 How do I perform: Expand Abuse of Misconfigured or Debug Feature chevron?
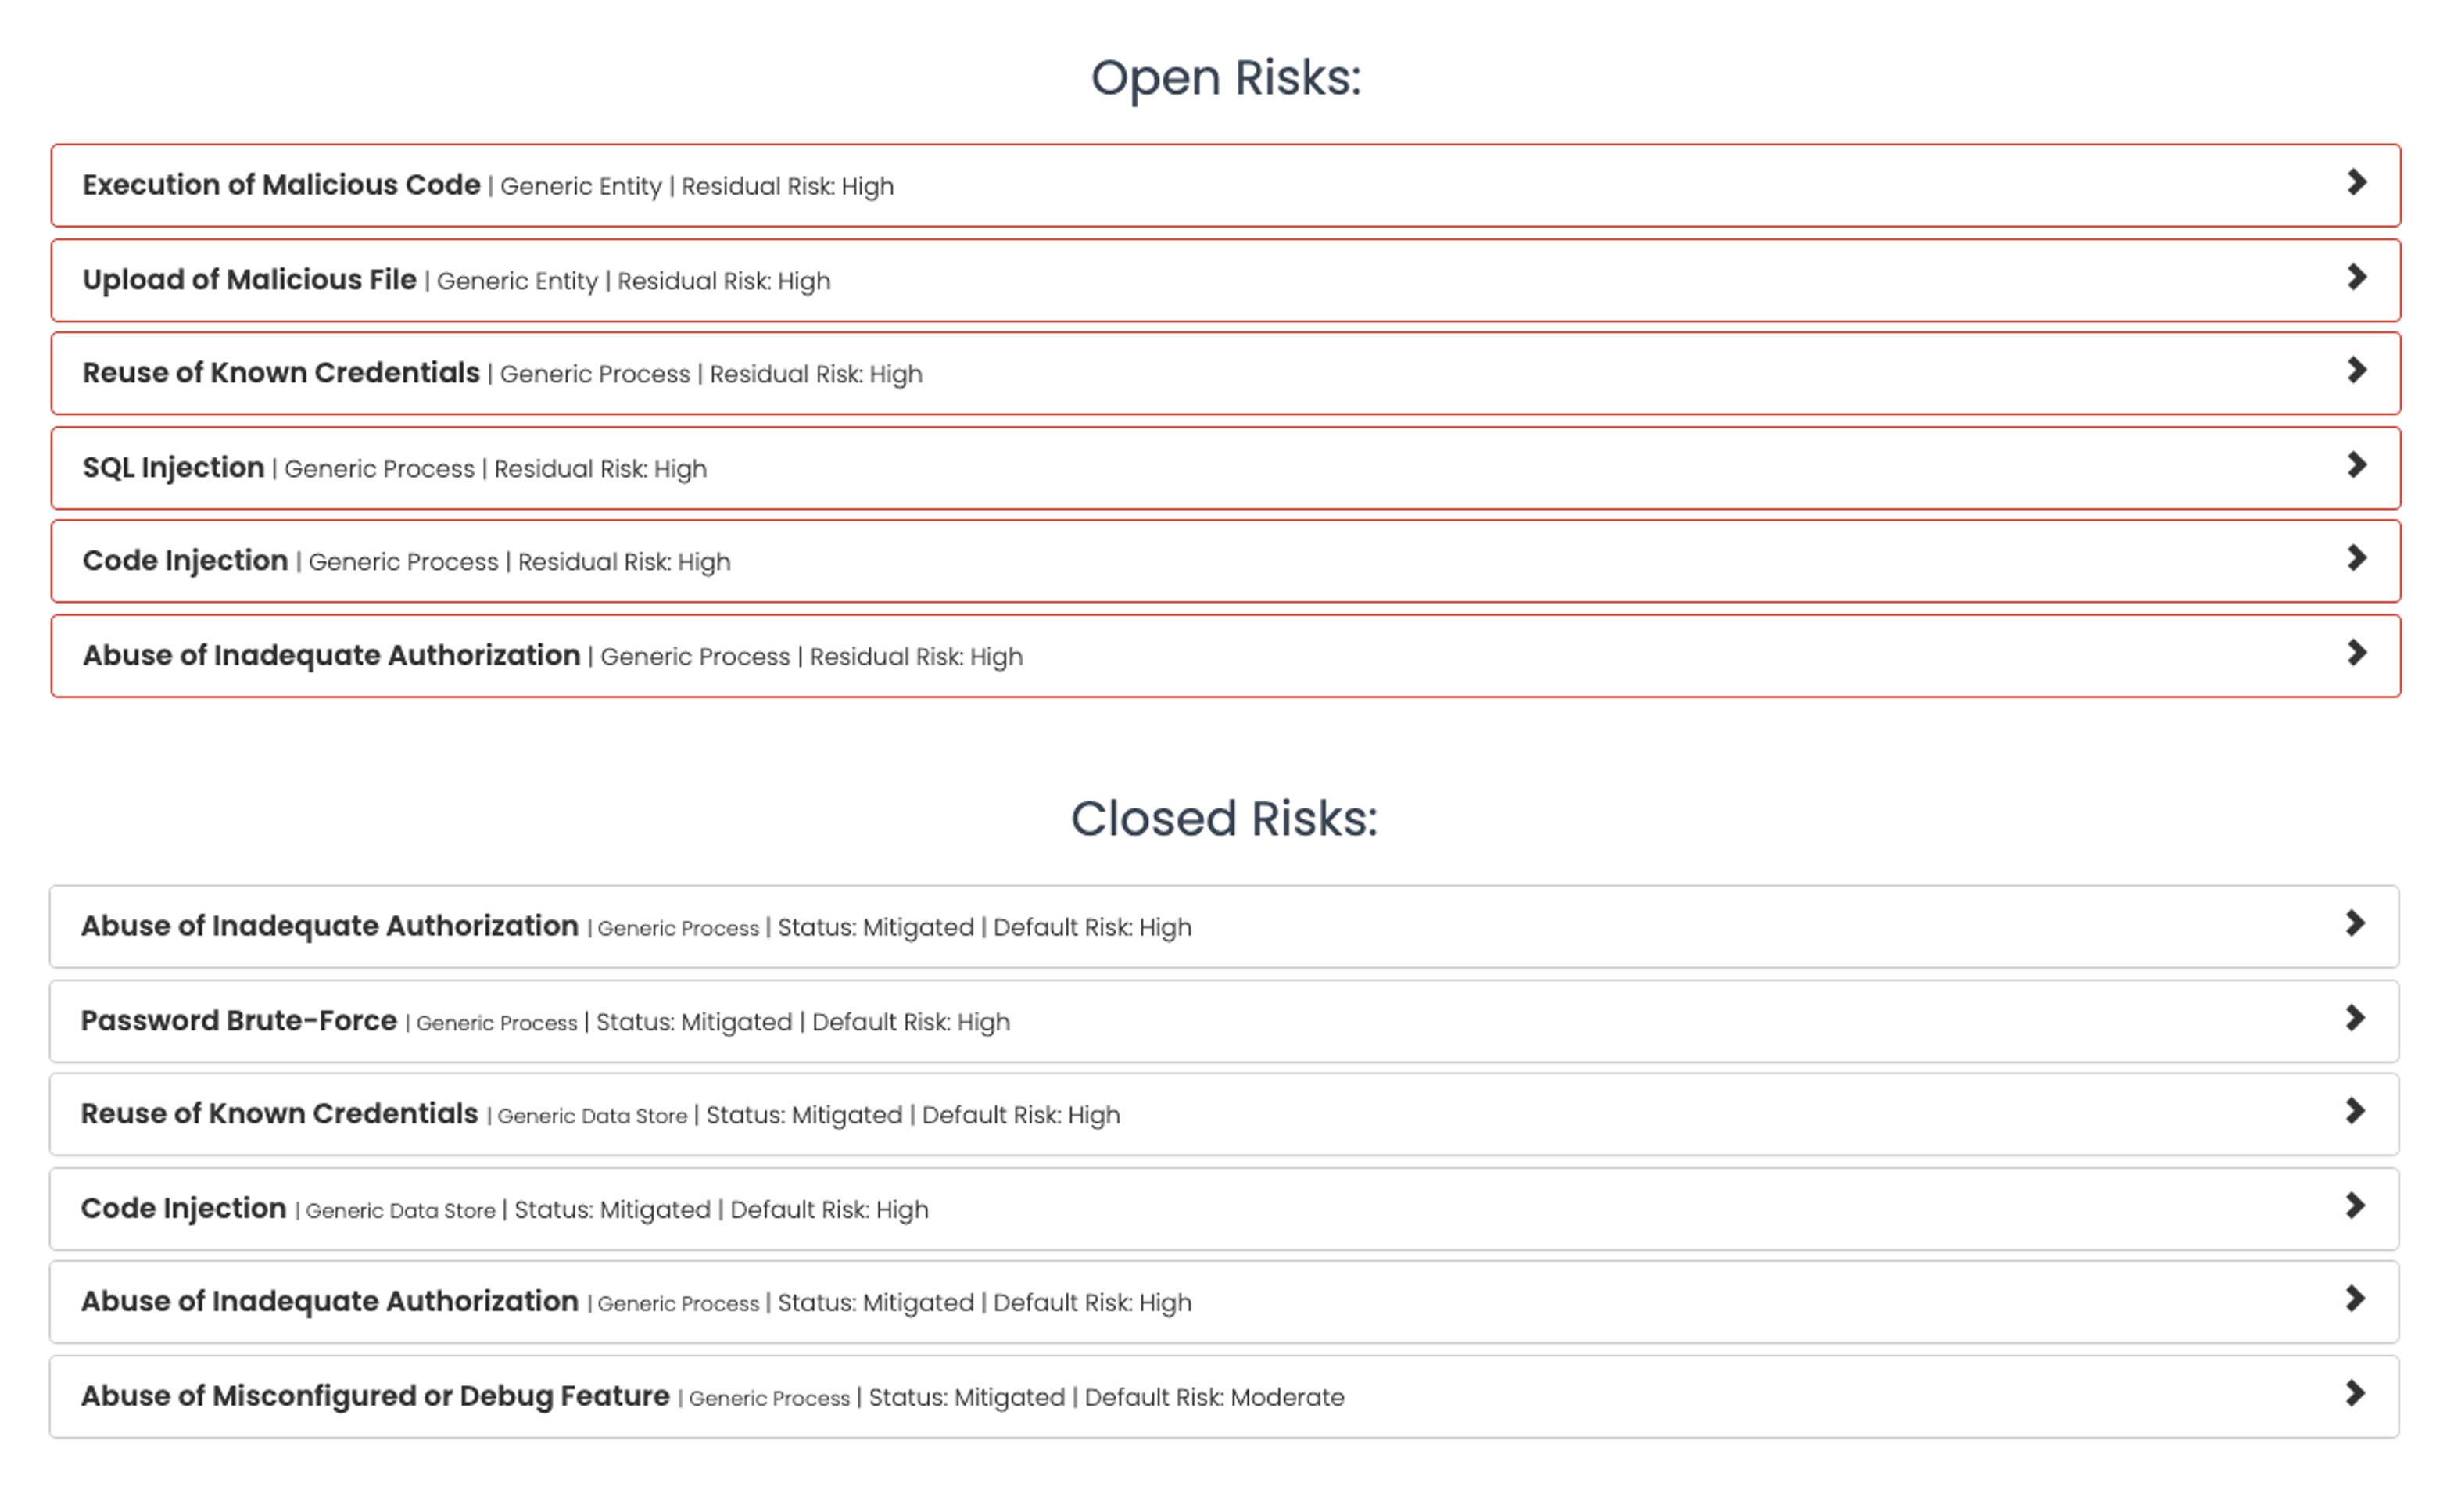(2354, 1394)
